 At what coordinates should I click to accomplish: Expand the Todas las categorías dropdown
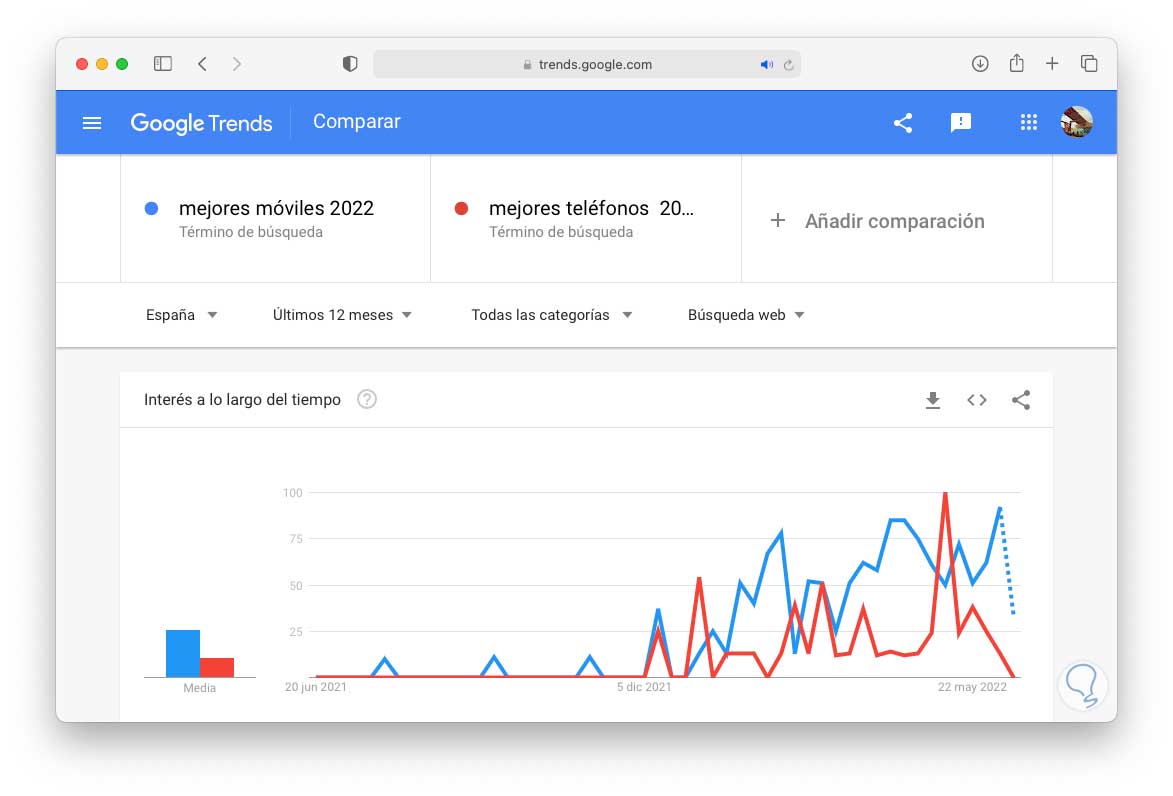click(552, 315)
